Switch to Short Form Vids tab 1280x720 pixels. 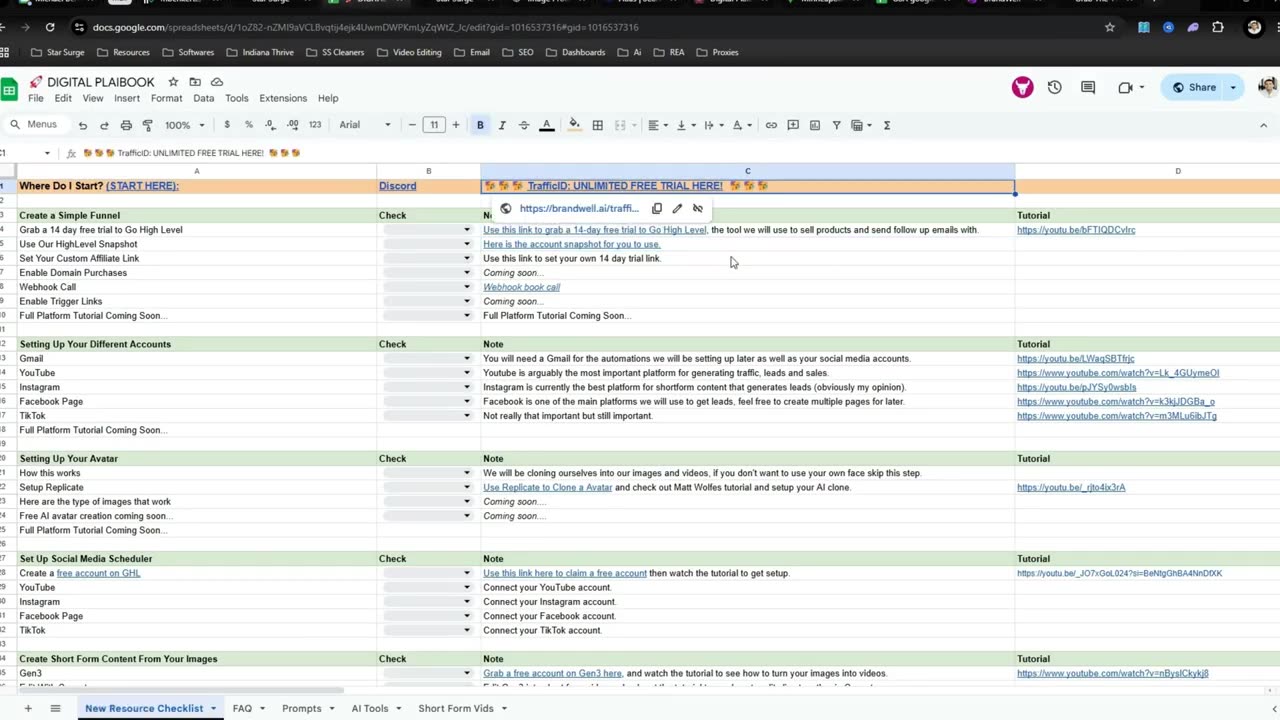[456, 708]
